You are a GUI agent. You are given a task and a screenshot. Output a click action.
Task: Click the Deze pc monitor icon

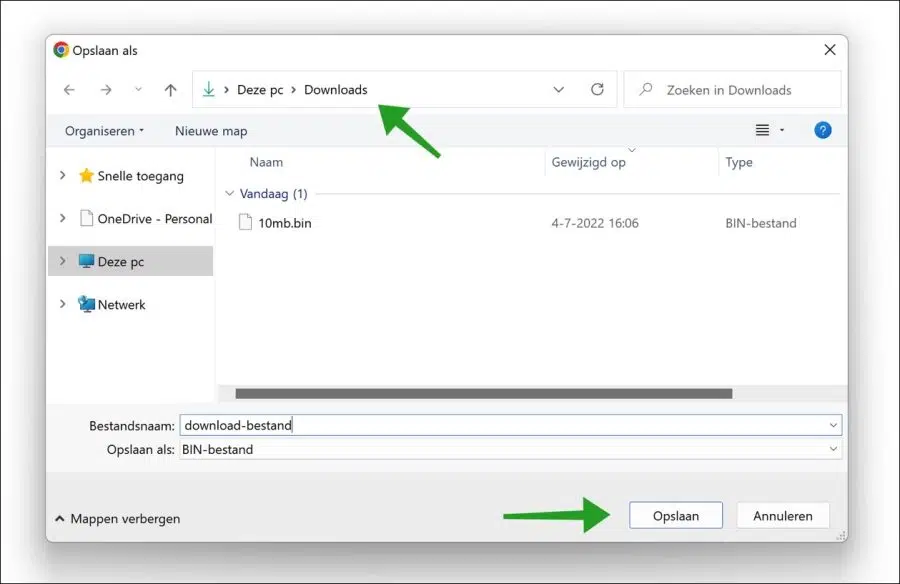coord(86,261)
